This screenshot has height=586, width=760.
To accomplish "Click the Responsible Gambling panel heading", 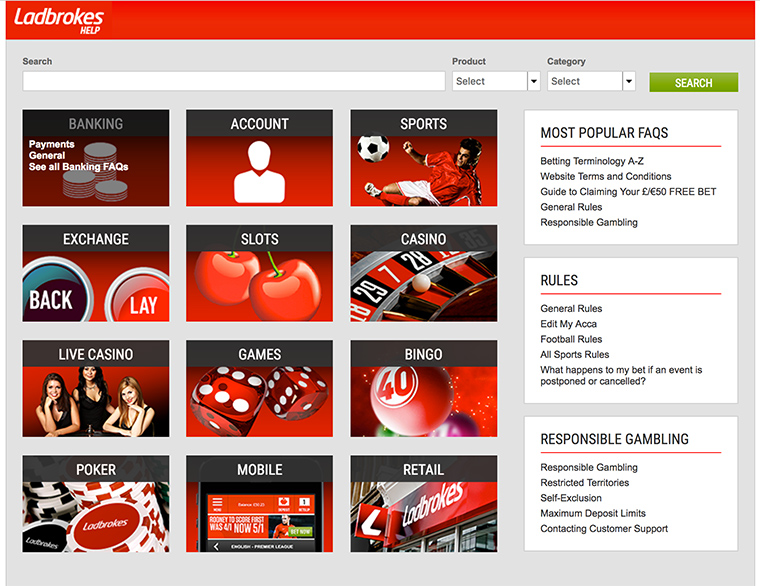I will 614,439.
